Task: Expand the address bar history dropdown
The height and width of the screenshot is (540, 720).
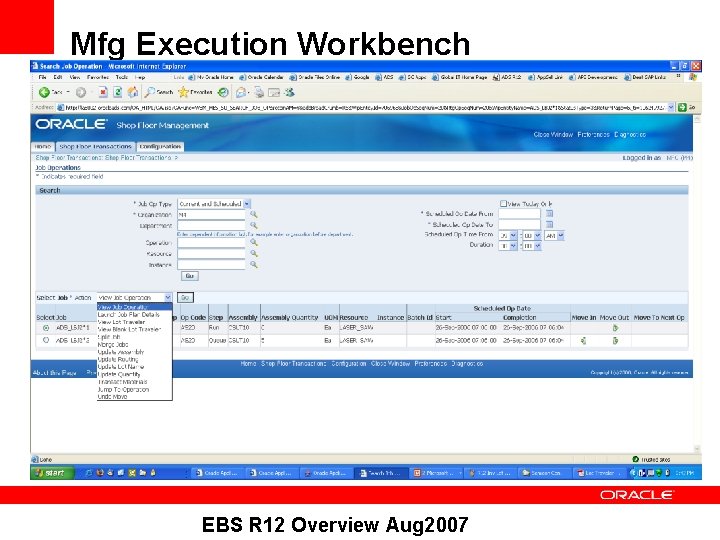Action: click(x=671, y=107)
